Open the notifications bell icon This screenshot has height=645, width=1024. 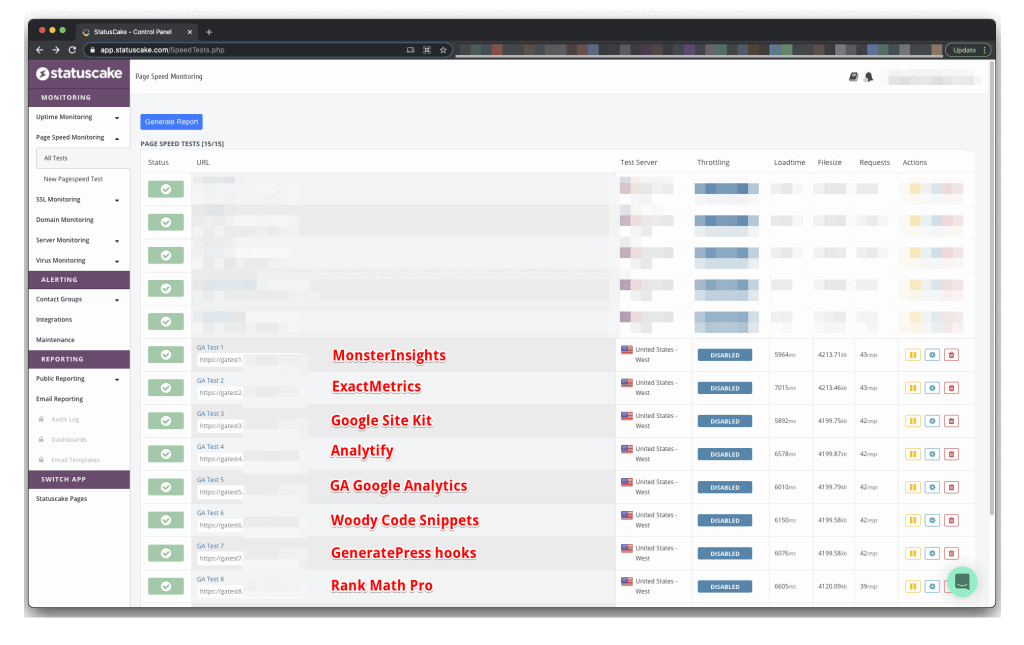(x=869, y=77)
